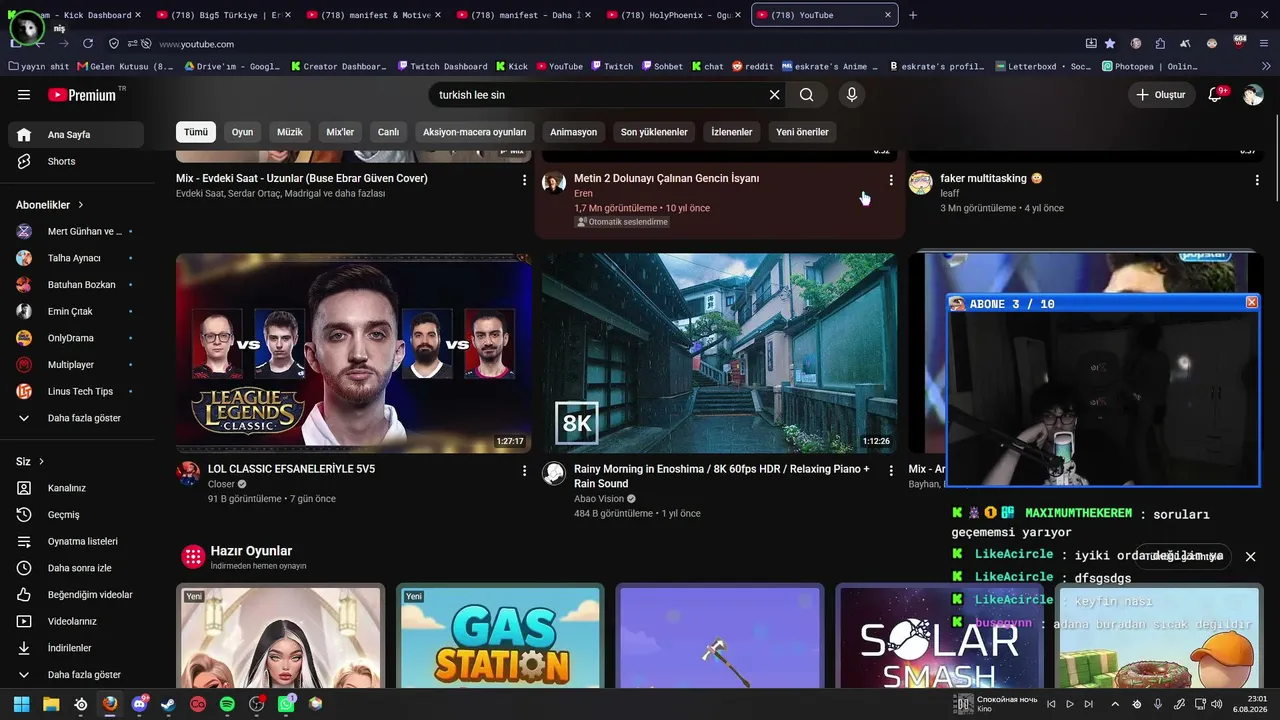1280x720 pixels.
Task: Open the Gas Station playable game
Action: click(500, 636)
